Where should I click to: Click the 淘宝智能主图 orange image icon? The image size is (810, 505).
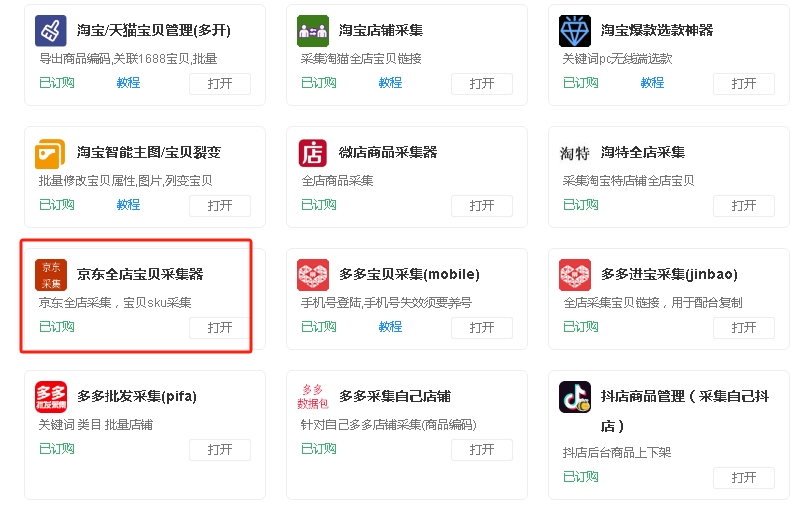pos(51,153)
